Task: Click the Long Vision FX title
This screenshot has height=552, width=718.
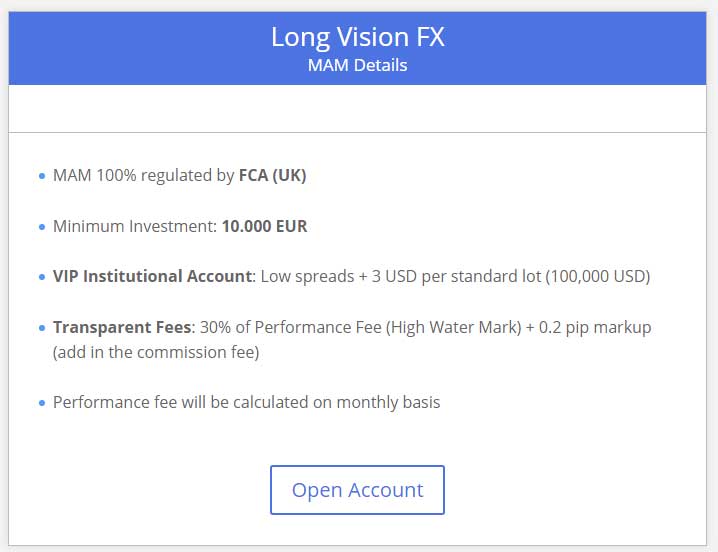Action: tap(358, 37)
